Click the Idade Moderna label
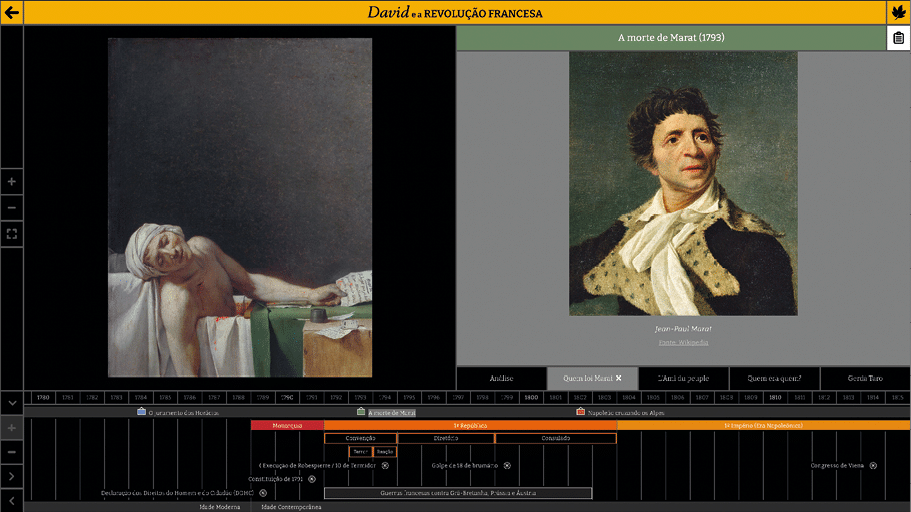The height and width of the screenshot is (512, 911). pyautogui.click(x=220, y=507)
